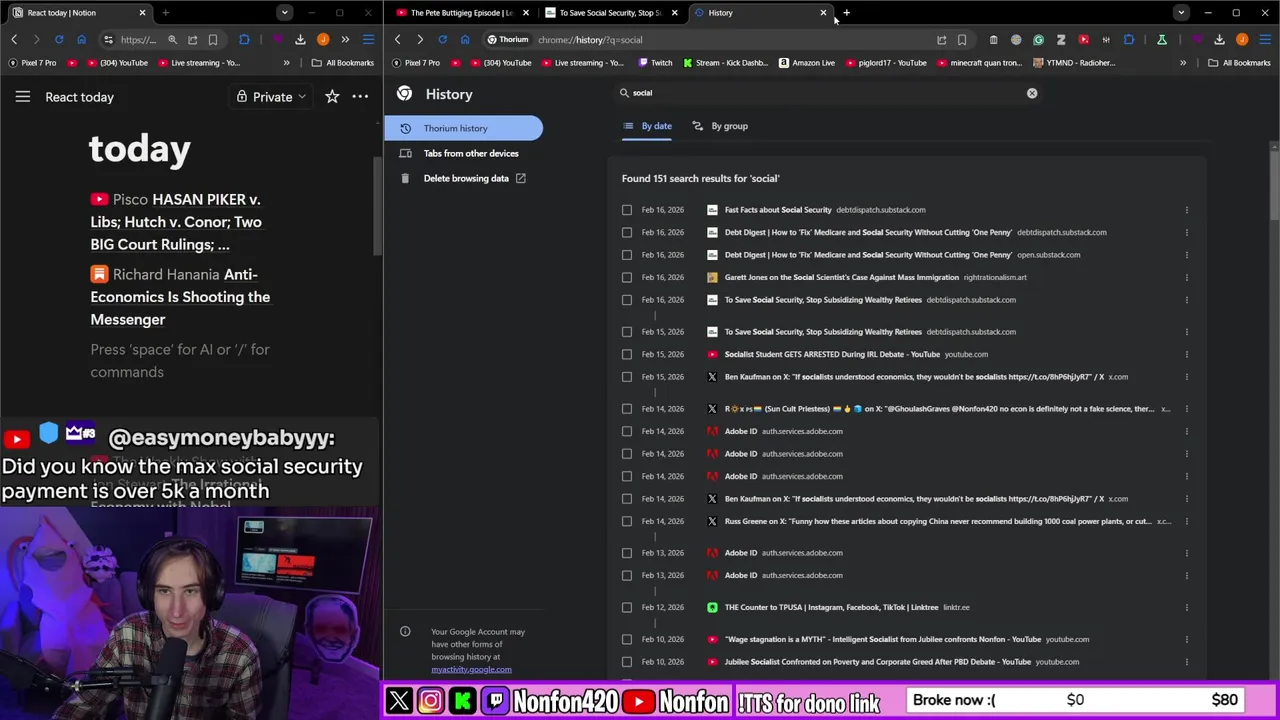
Task: Open actions menu for Socialist Student GETS ARRESTED entry
Action: click(x=1187, y=354)
